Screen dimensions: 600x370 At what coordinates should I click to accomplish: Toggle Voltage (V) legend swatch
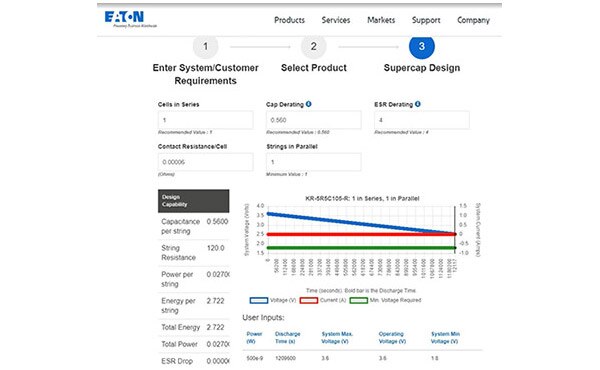259,300
